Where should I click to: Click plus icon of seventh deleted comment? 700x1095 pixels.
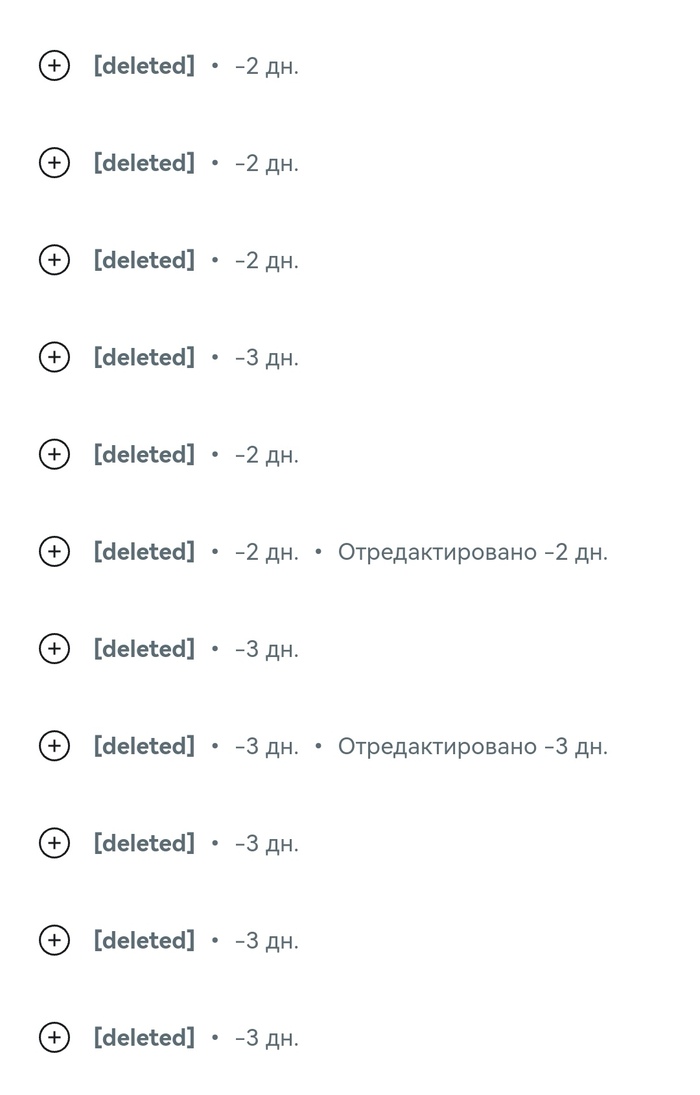[54, 649]
